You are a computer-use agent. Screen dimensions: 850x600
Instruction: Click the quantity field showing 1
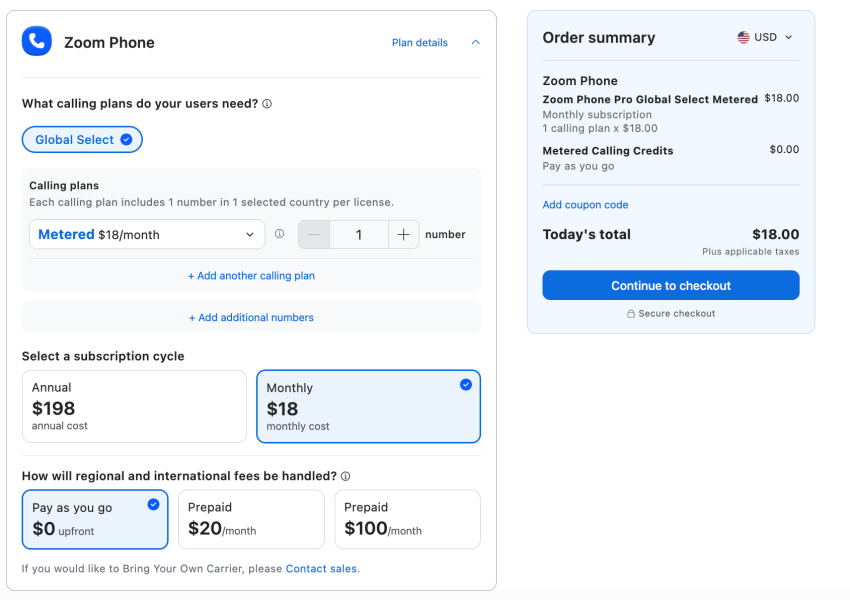coord(359,235)
